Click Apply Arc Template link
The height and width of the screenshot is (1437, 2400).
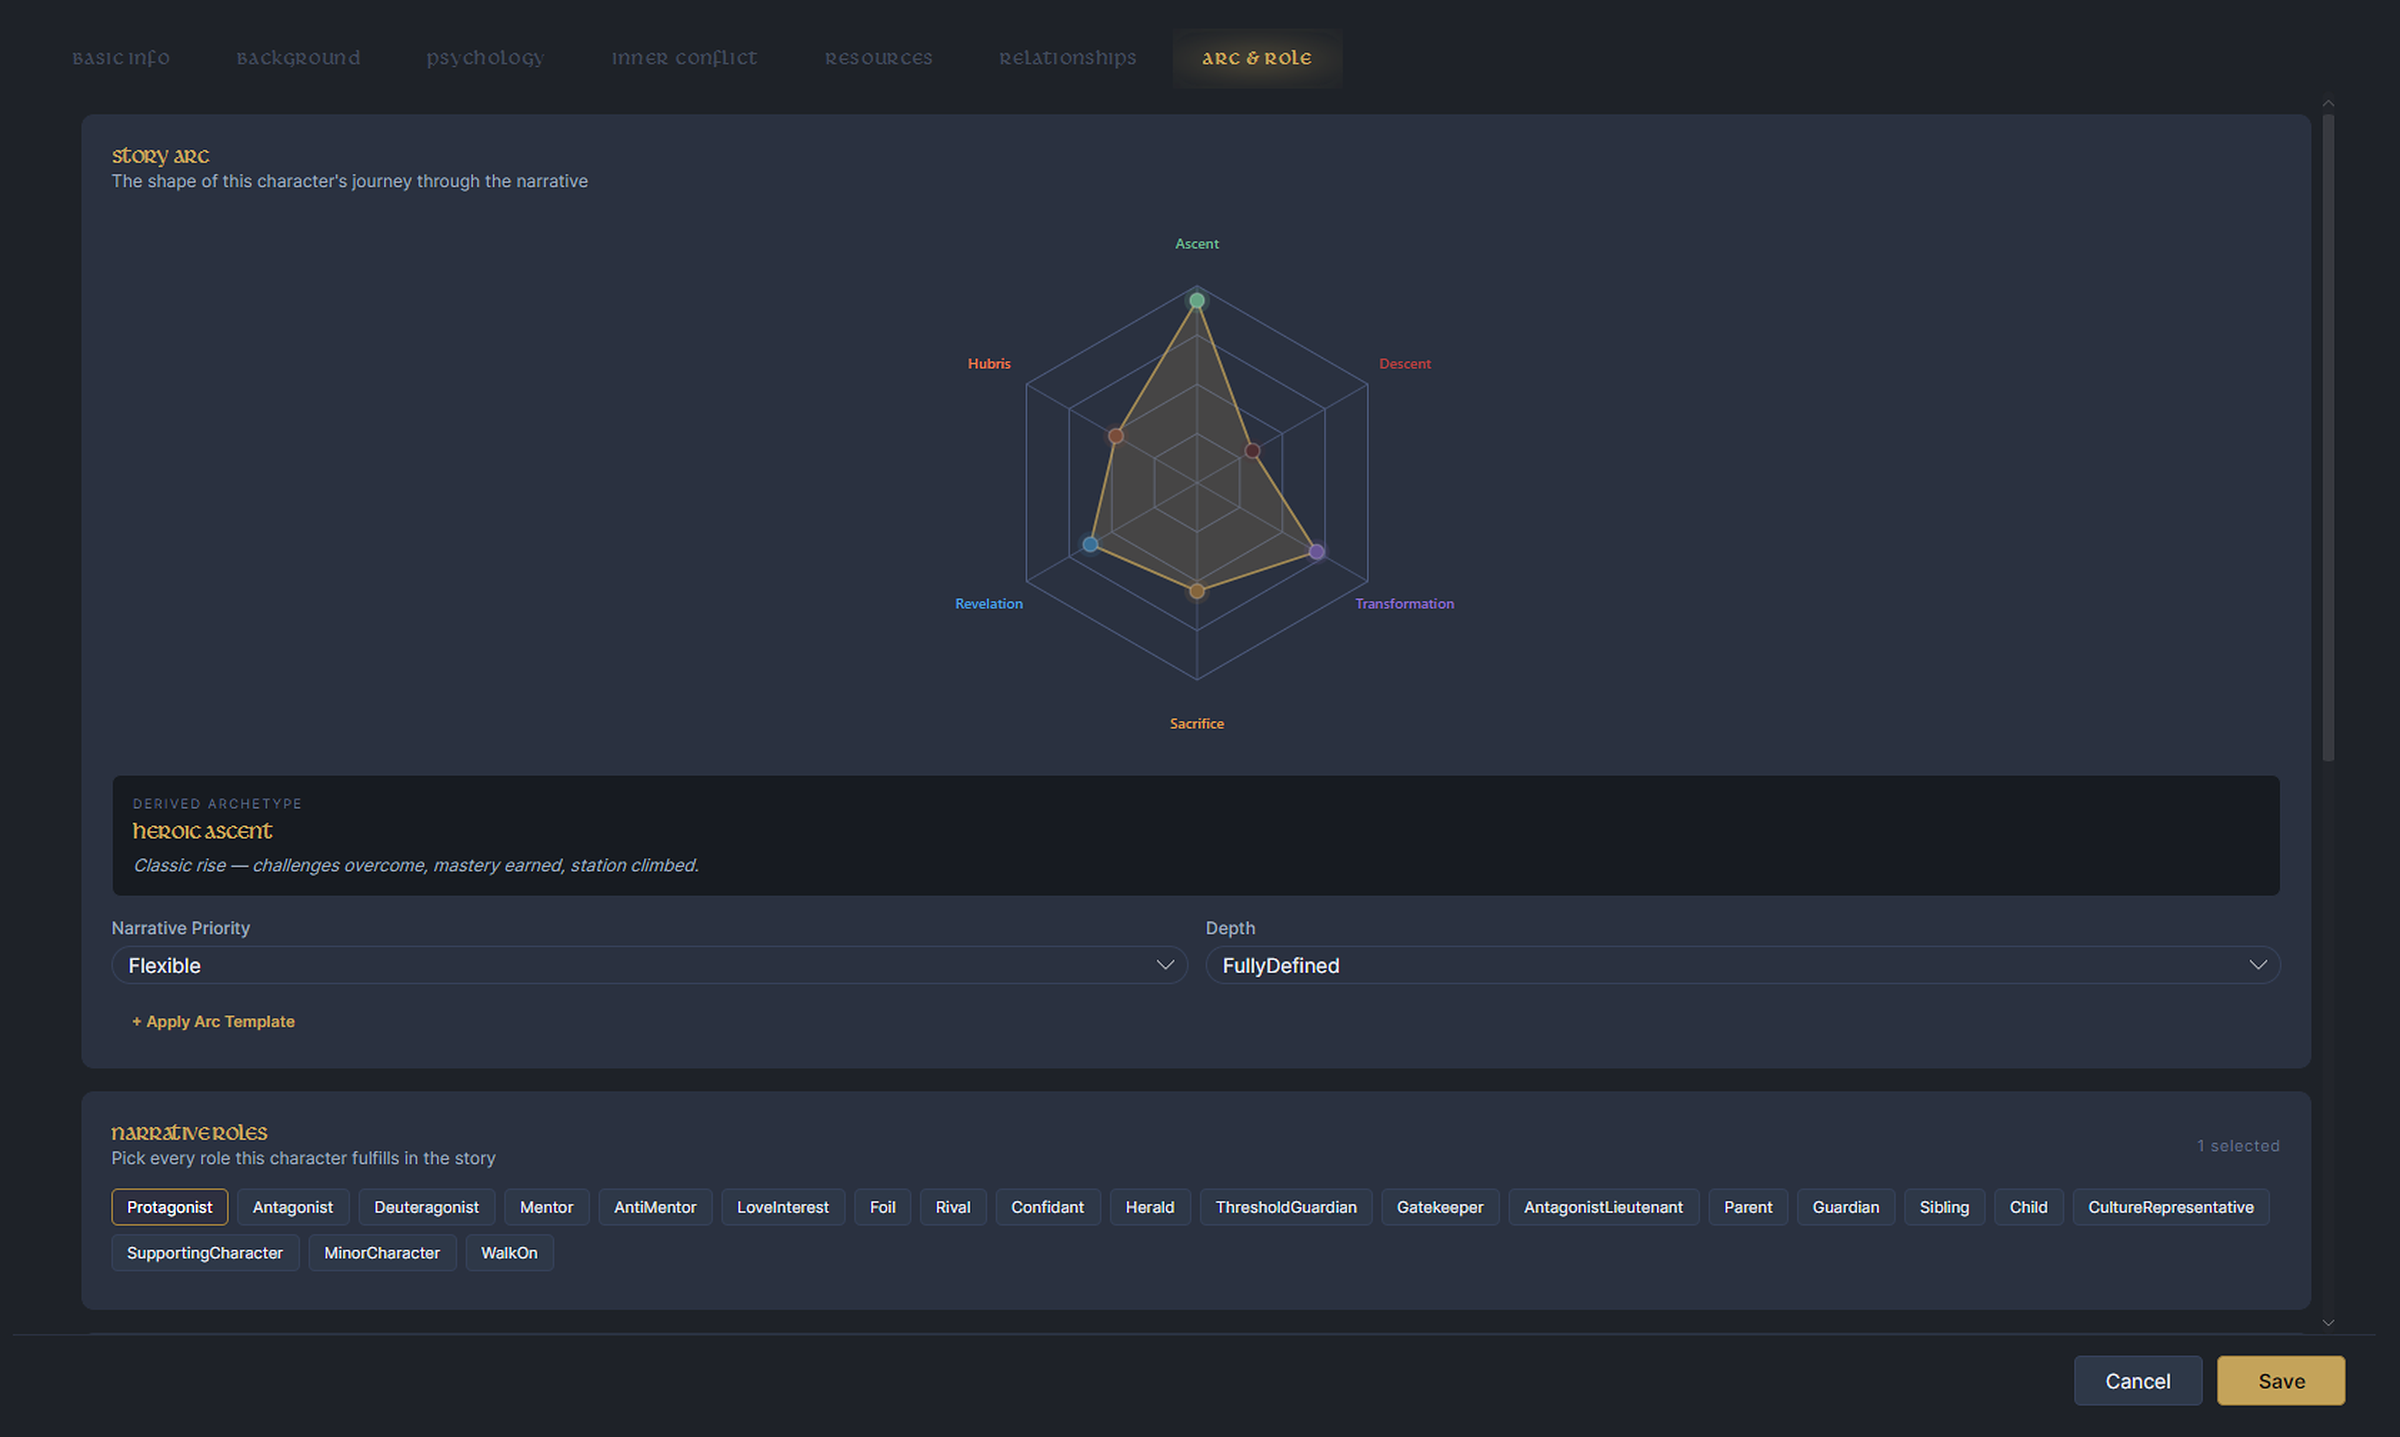click(213, 1021)
